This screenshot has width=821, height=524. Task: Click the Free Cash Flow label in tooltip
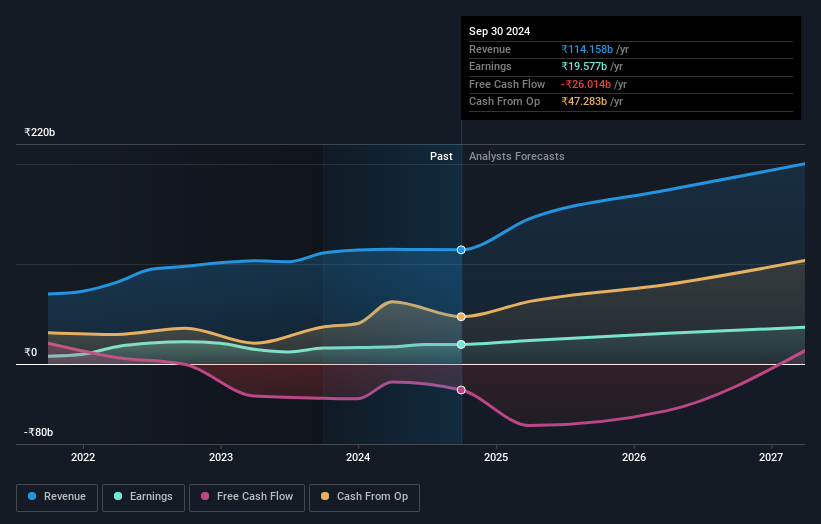click(507, 84)
